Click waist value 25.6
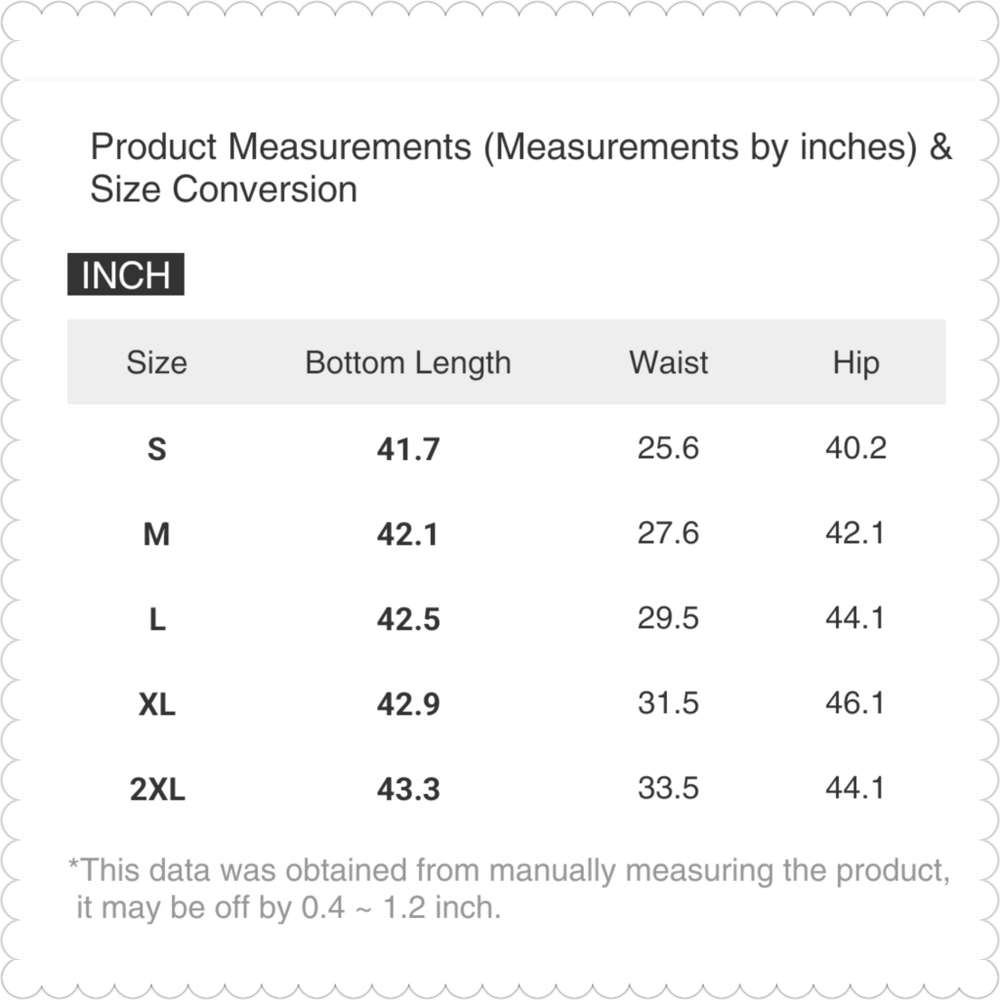The image size is (1000, 1000). point(668,448)
